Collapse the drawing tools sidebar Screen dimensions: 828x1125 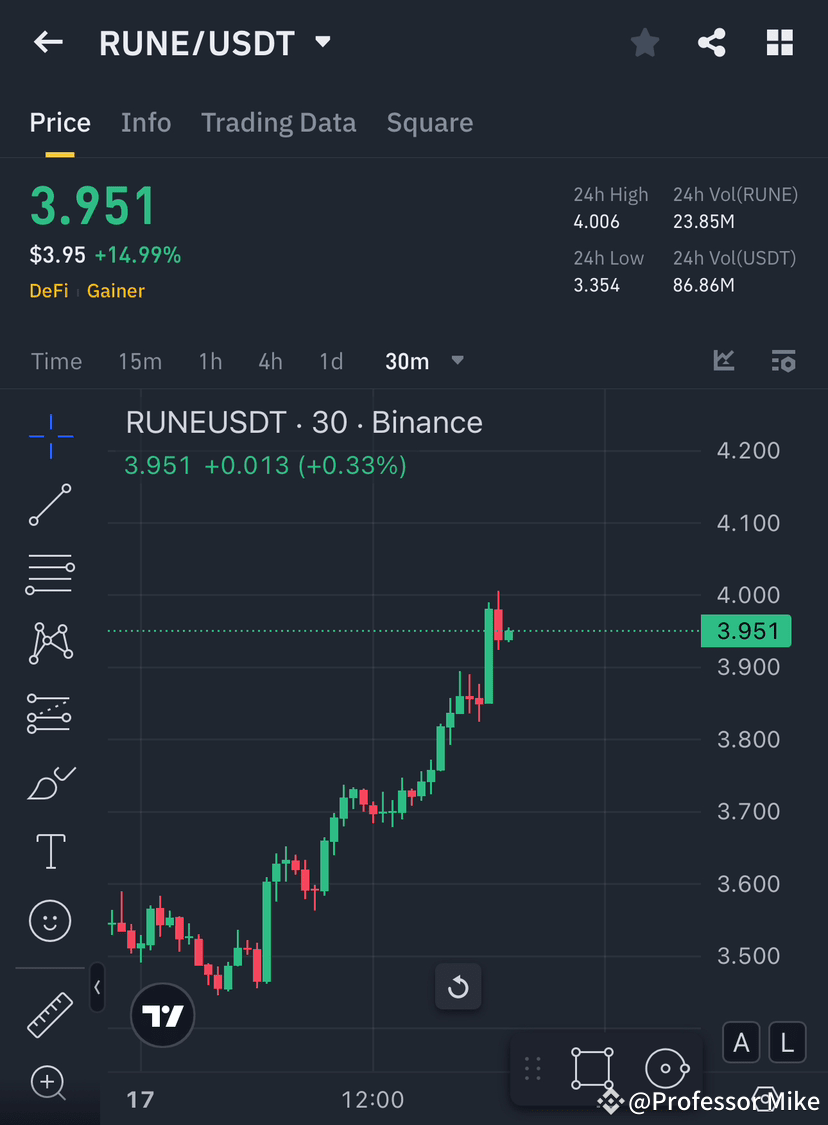click(x=97, y=988)
